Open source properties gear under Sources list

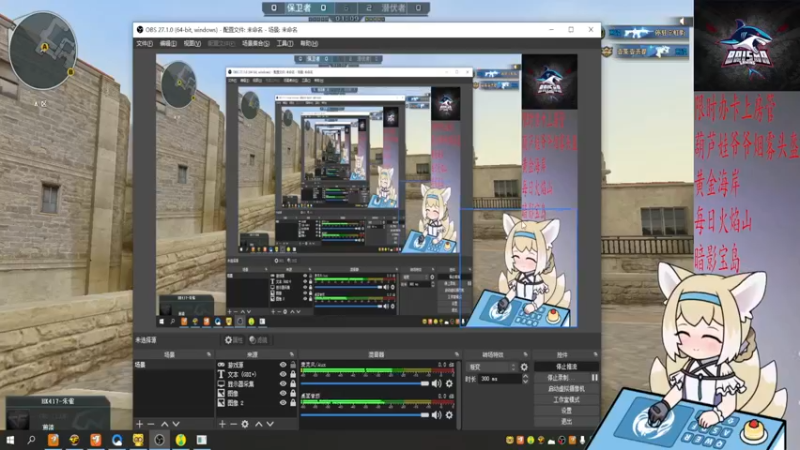[x=245, y=424]
